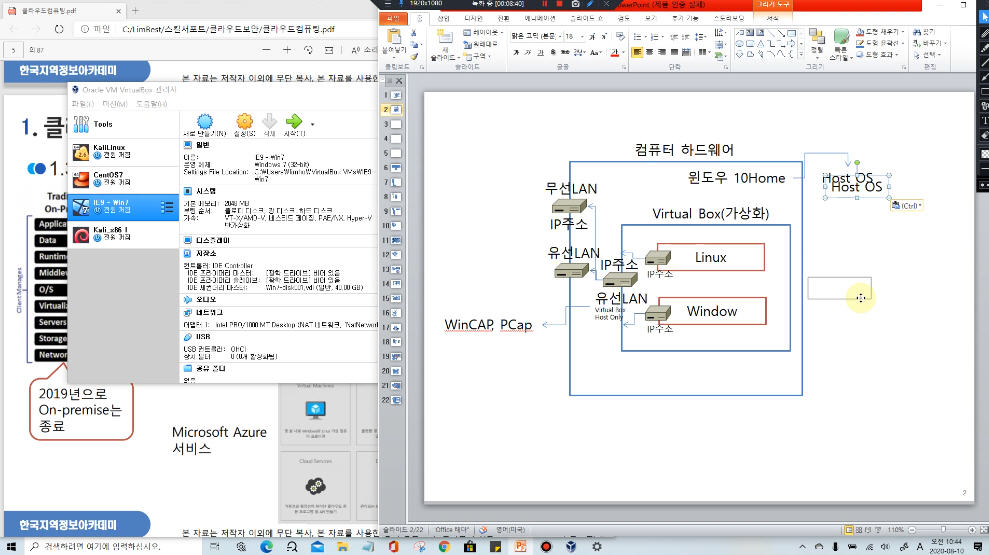The width and height of the screenshot is (989, 555).
Task: Open VirtualBox Settings (설정) gear icon
Action: click(x=244, y=121)
